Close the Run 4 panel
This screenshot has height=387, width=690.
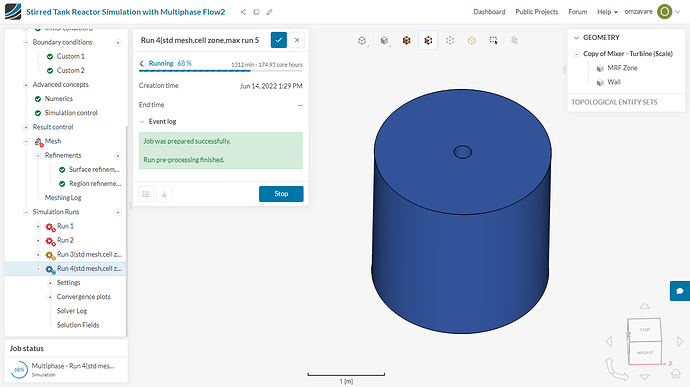297,40
